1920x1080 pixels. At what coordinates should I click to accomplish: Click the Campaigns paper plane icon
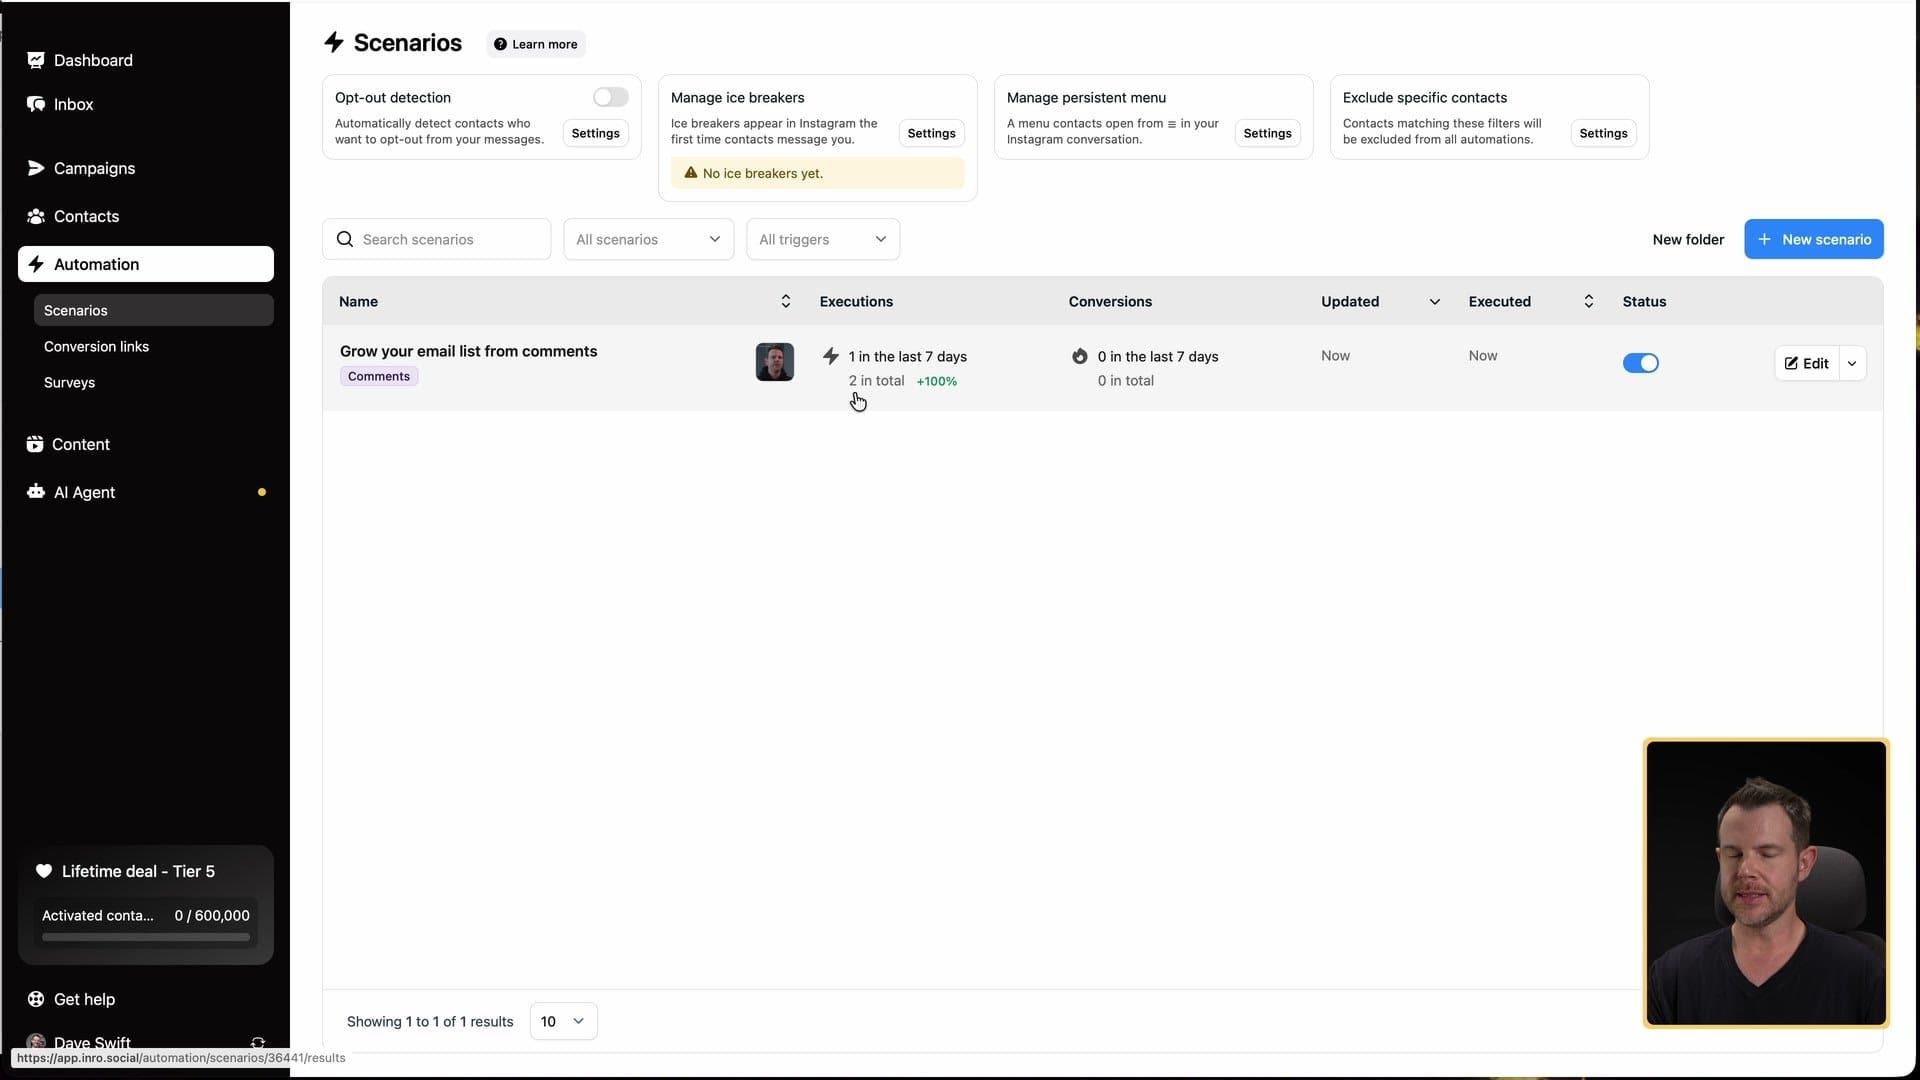tap(36, 168)
